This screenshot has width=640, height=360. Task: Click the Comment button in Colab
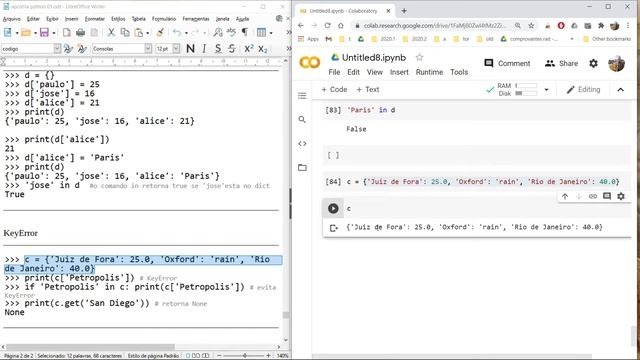(507, 63)
